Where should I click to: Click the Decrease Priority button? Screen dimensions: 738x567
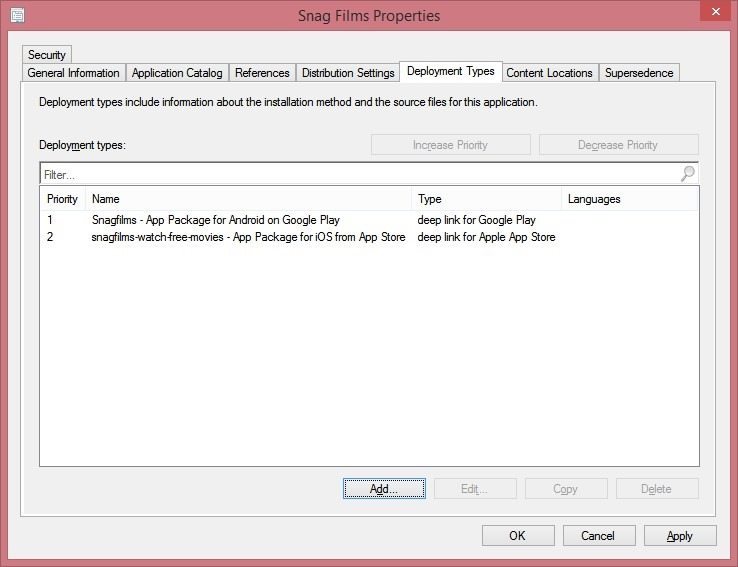pos(618,145)
